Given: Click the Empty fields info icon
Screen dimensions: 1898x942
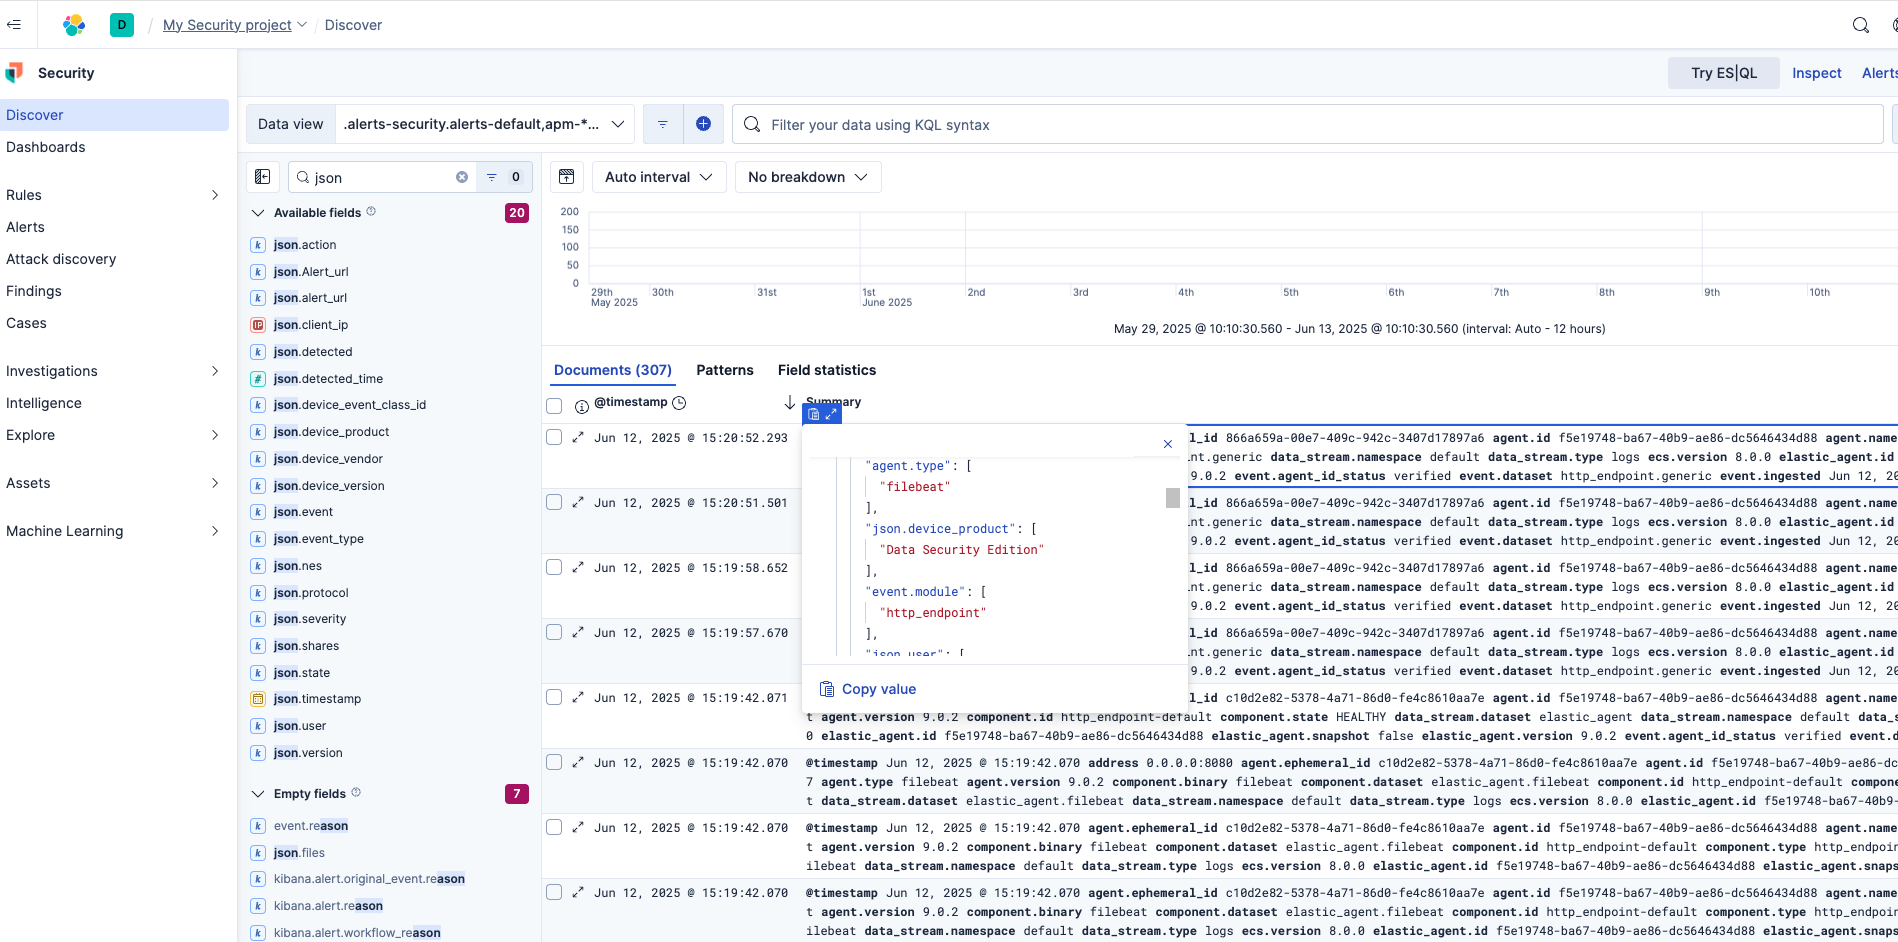Looking at the screenshot, I should coord(356,793).
